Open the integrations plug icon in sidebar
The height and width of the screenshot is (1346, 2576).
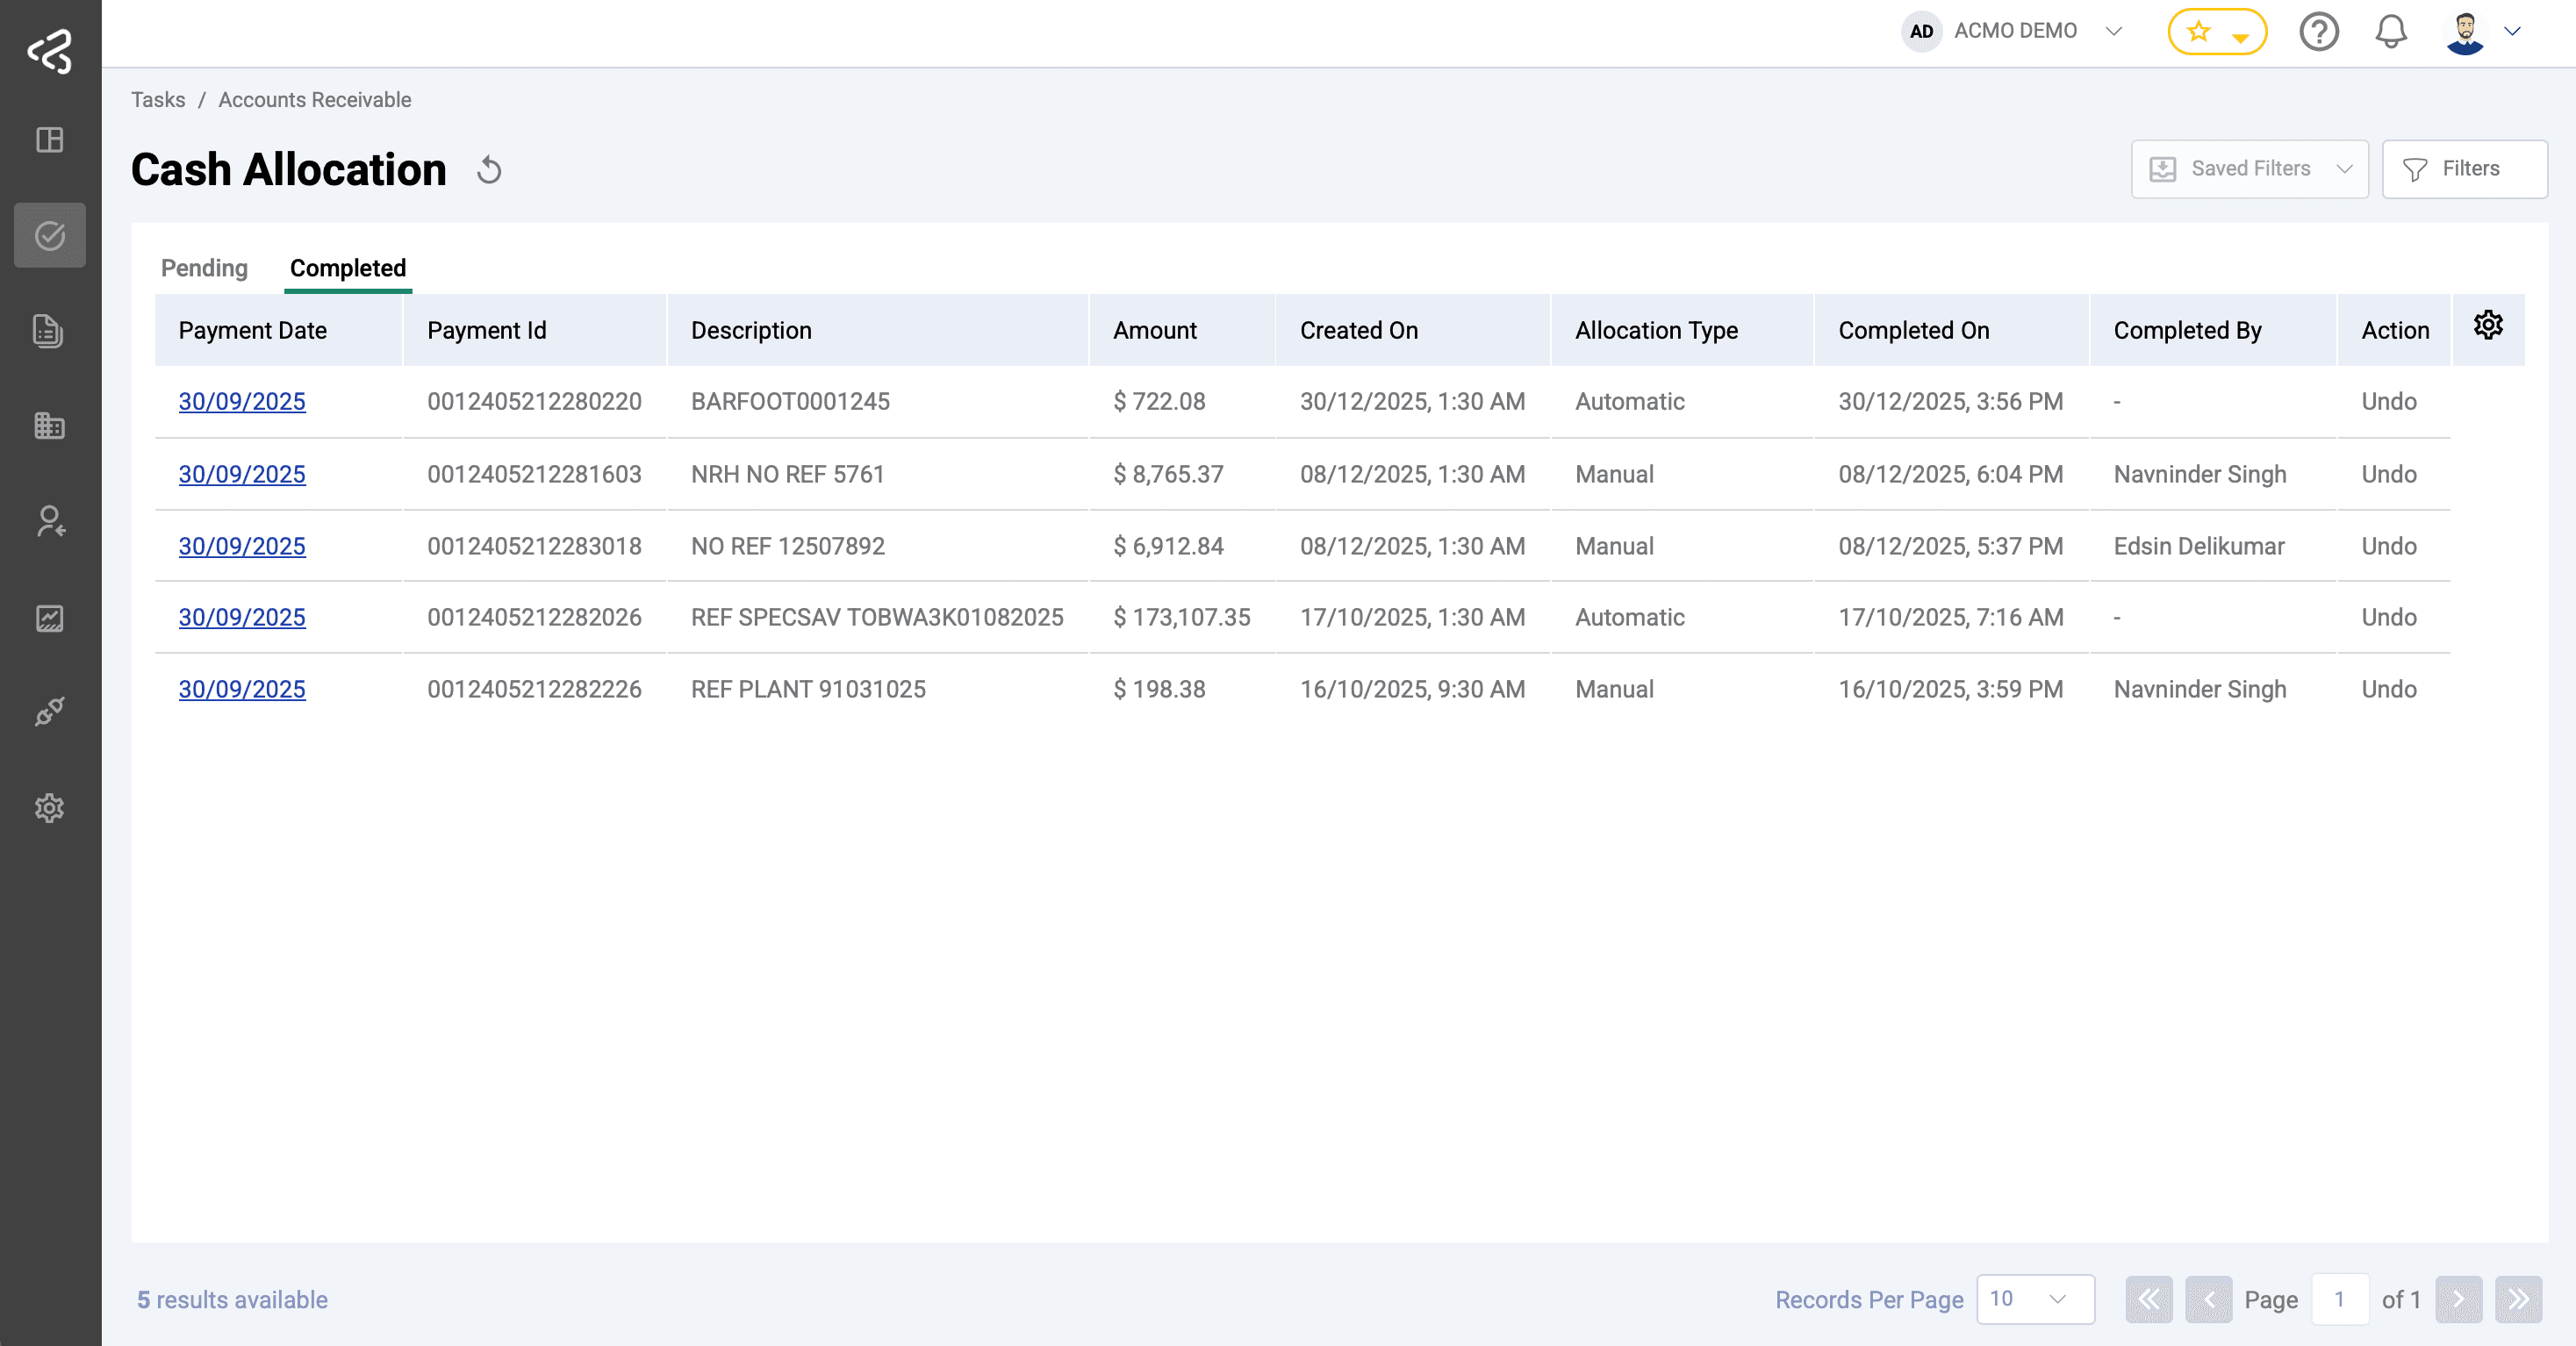pos(50,712)
